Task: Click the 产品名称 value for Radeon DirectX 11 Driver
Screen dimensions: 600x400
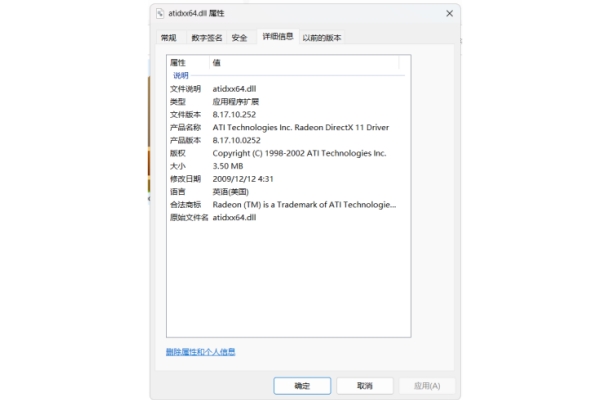Action: (x=300, y=128)
